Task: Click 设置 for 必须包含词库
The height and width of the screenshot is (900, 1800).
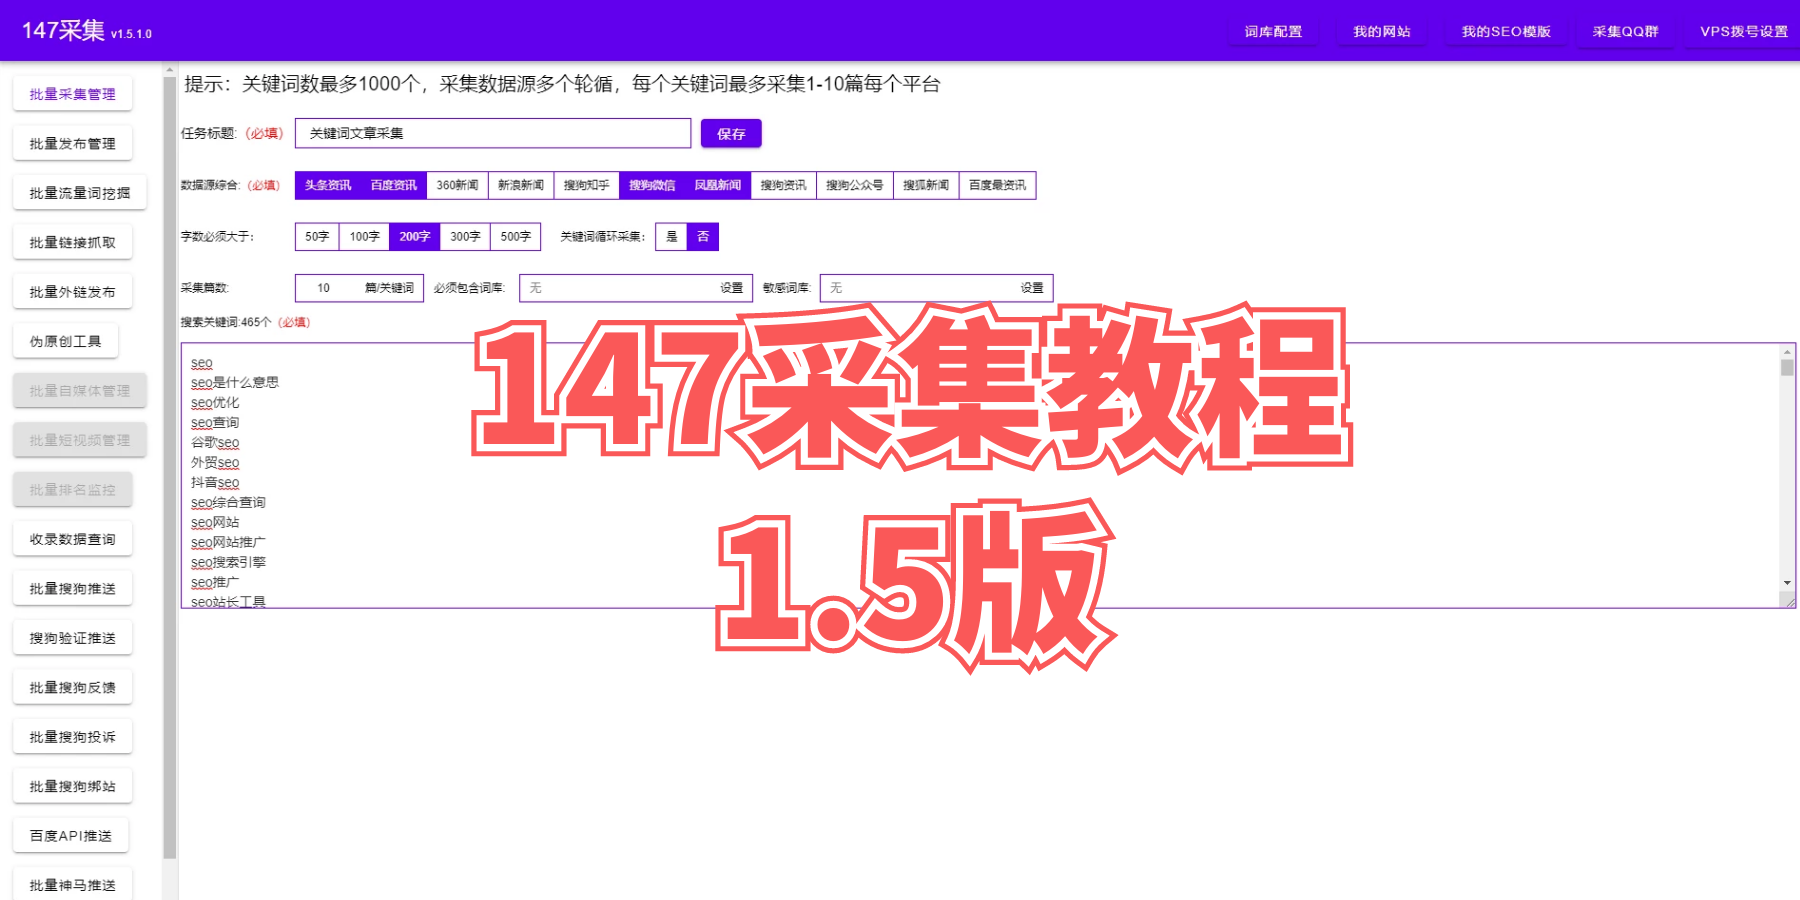Action: [732, 288]
